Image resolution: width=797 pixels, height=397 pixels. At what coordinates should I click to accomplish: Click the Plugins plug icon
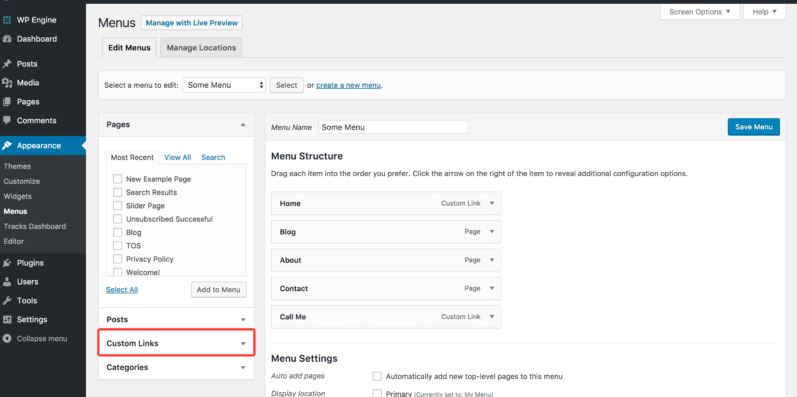pos(7,263)
